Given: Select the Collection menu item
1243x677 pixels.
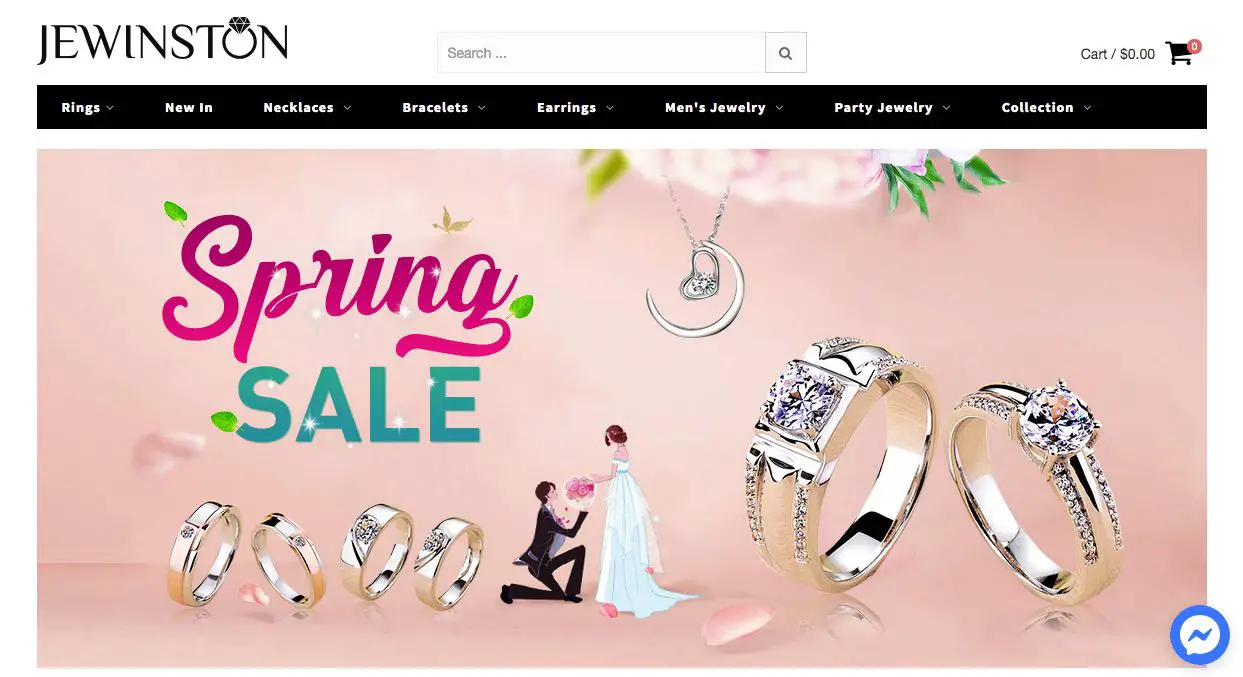Looking at the screenshot, I should (1037, 107).
